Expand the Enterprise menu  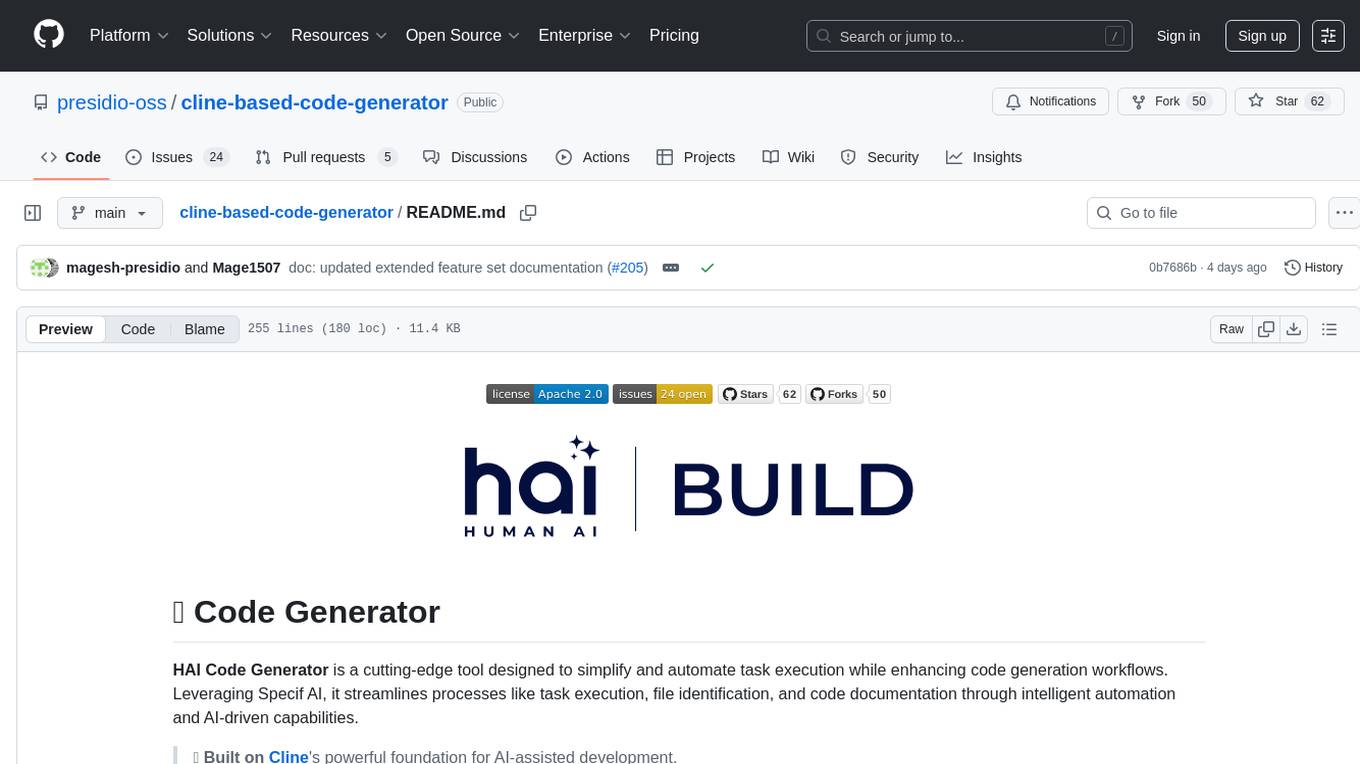tap(585, 35)
